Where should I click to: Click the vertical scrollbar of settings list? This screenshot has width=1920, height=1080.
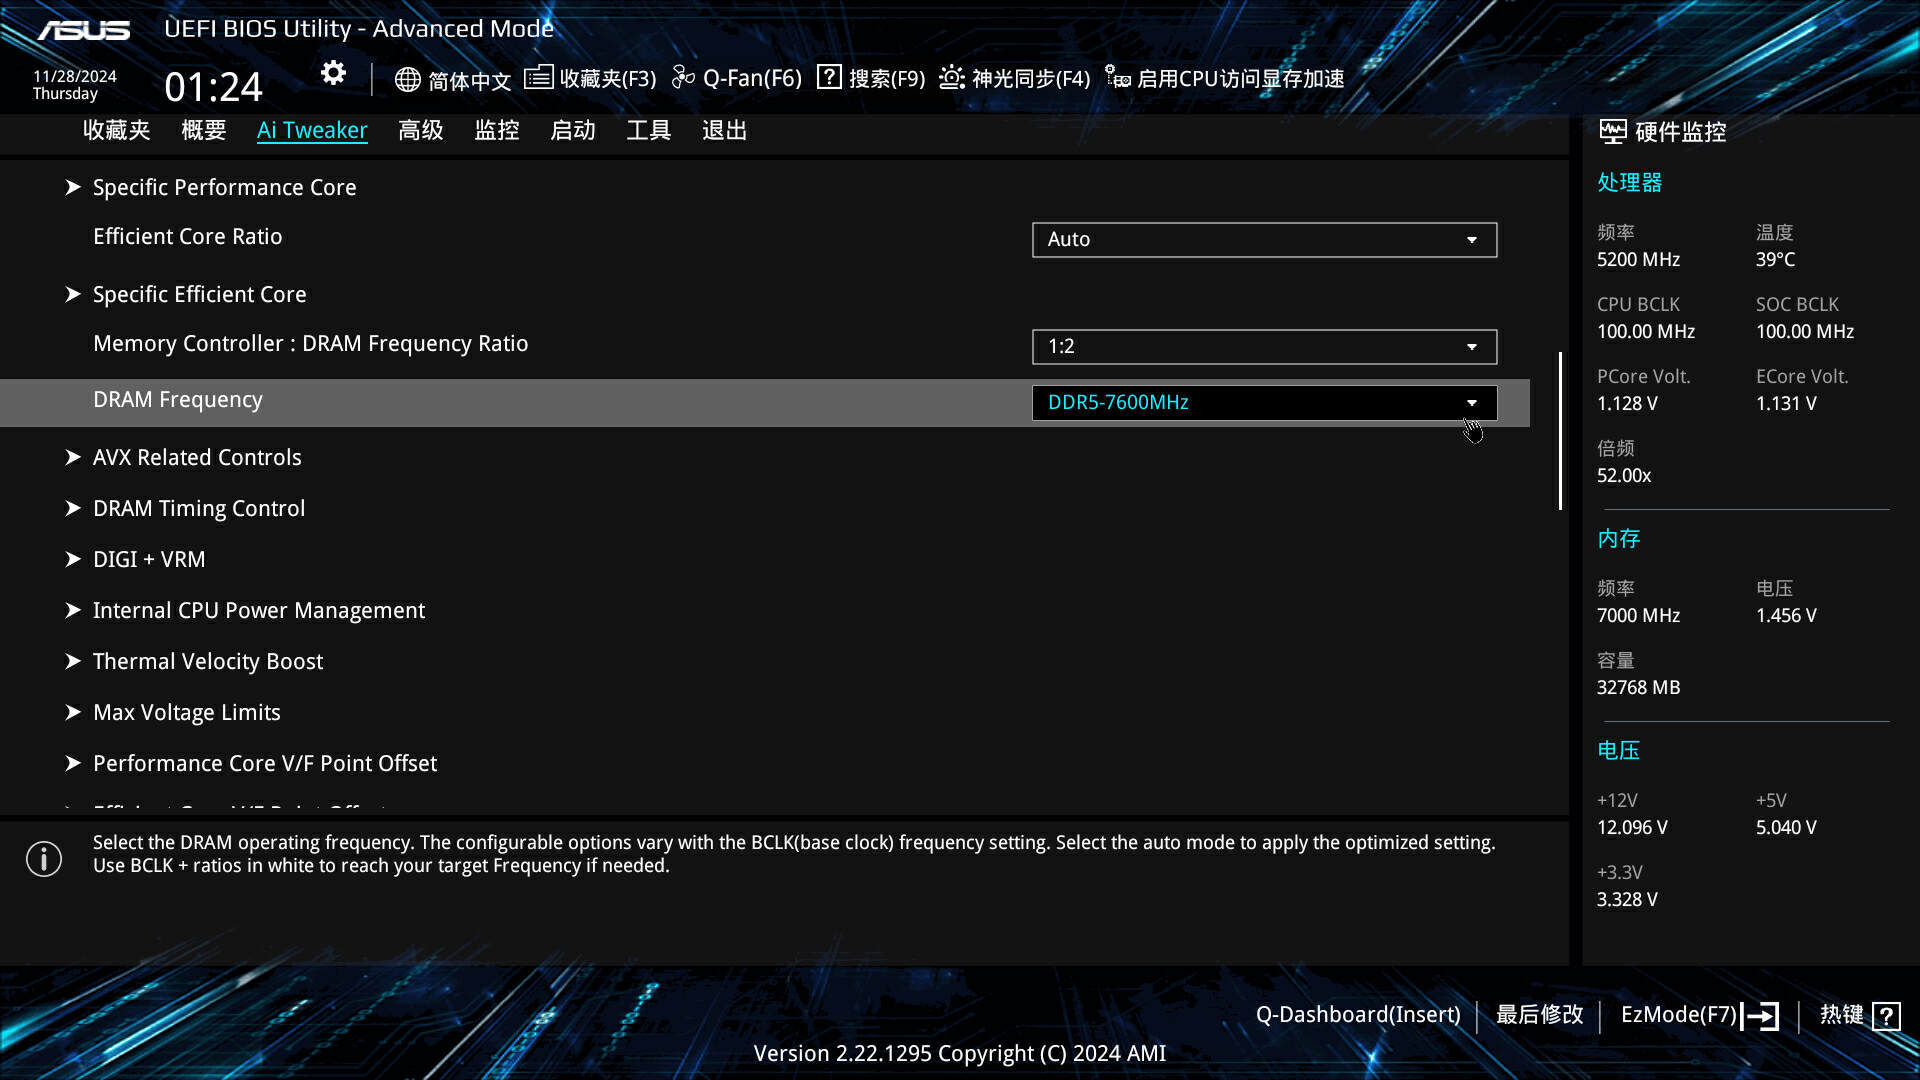coord(1560,431)
